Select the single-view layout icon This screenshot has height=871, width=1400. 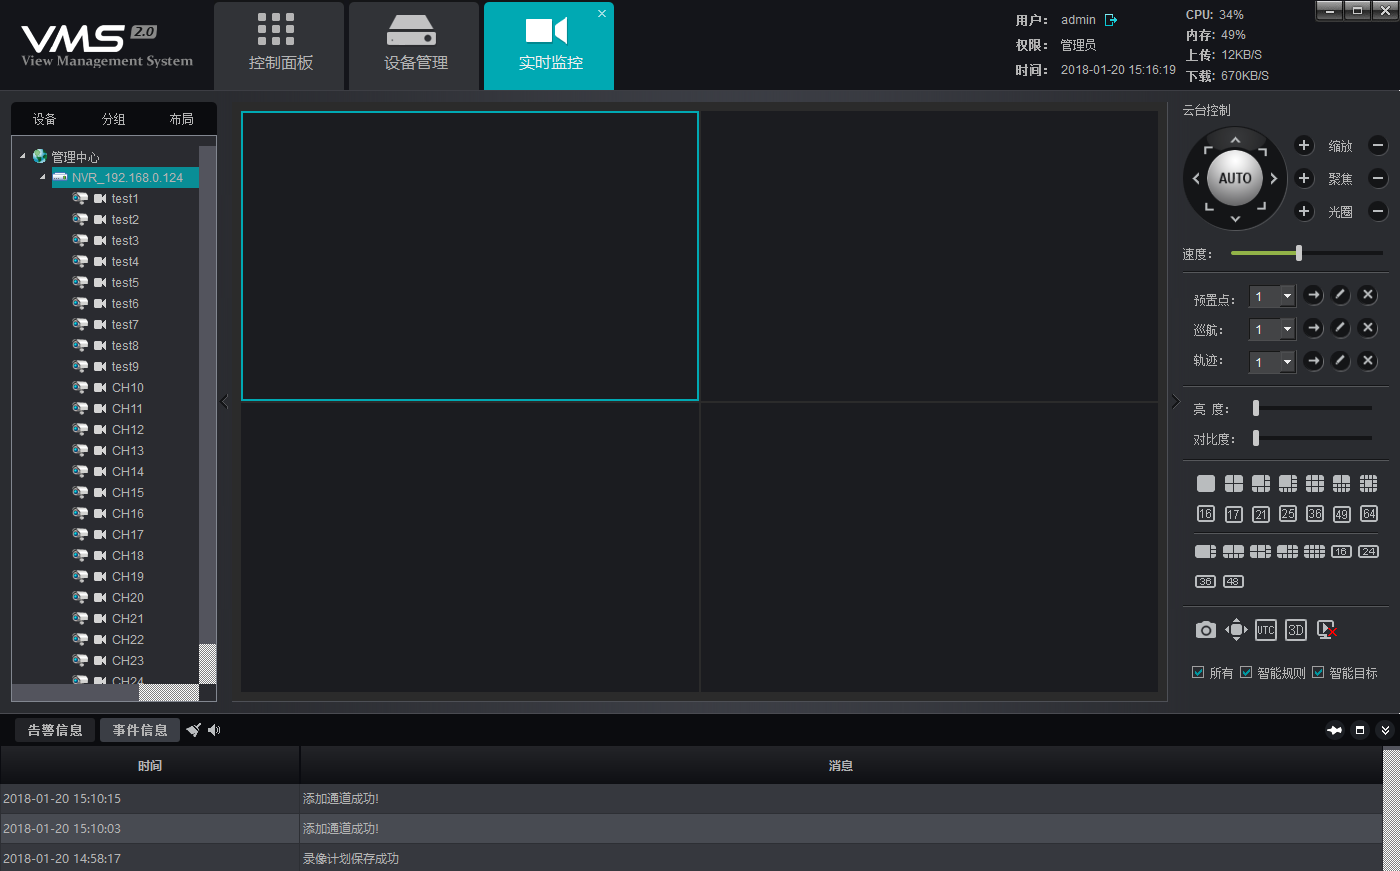pyautogui.click(x=1206, y=483)
